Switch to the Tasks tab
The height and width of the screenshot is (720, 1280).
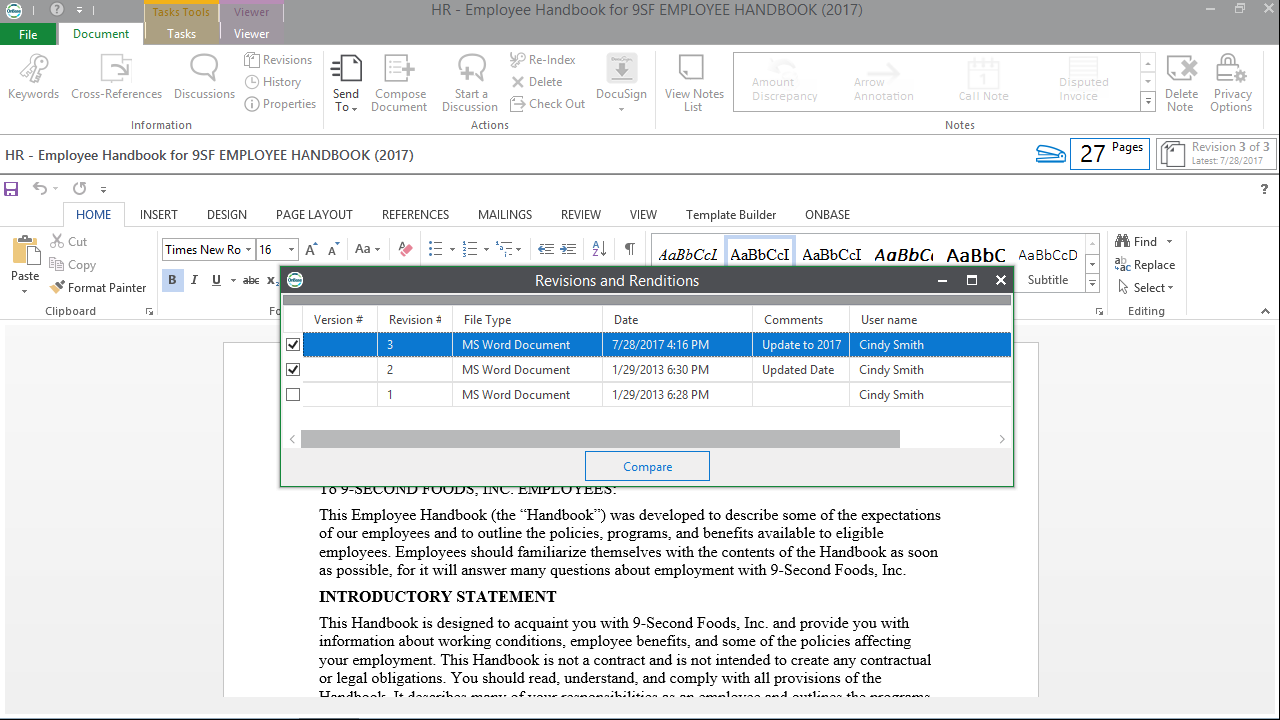click(x=181, y=34)
